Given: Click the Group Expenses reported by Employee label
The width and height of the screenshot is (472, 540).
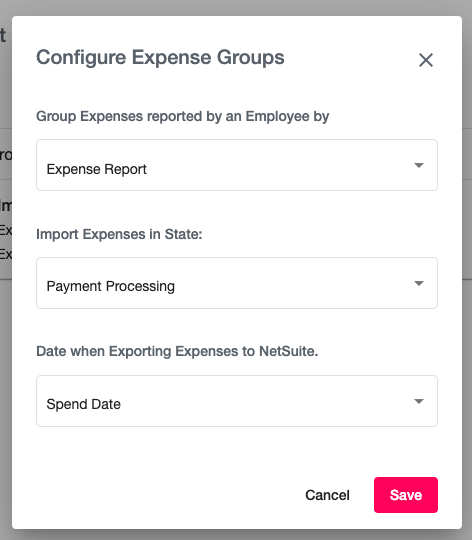Looking at the screenshot, I should [x=182, y=116].
